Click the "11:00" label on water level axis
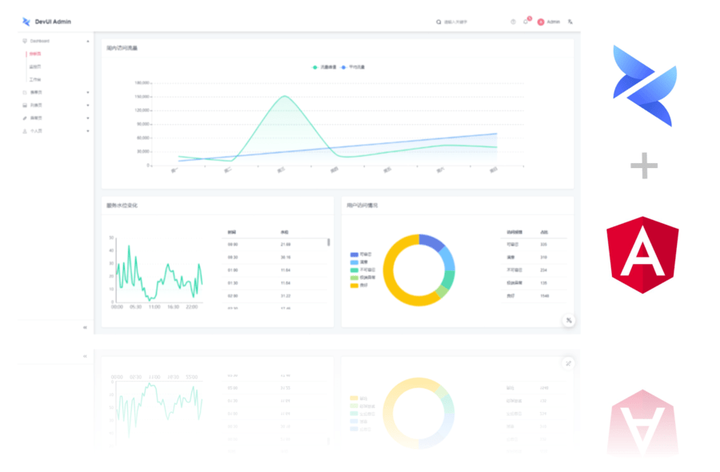This screenshot has width=720, height=472. (154, 307)
